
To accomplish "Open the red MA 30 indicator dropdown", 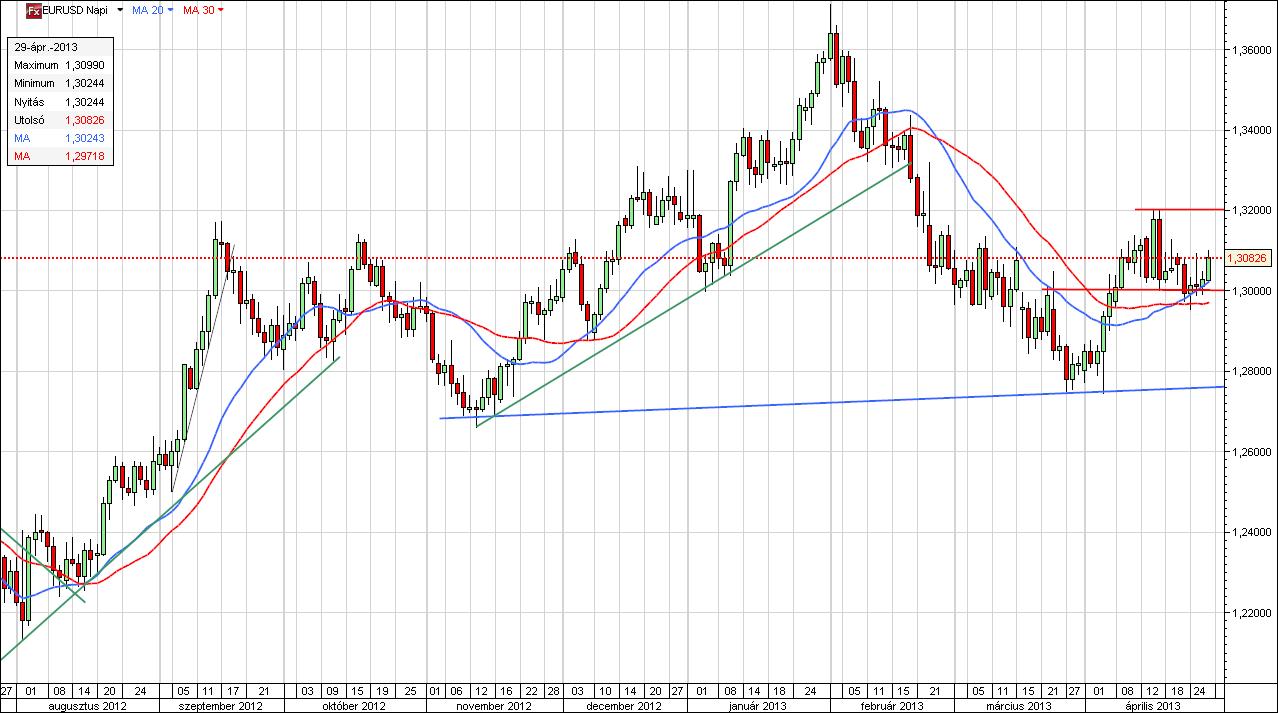I will point(220,10).
